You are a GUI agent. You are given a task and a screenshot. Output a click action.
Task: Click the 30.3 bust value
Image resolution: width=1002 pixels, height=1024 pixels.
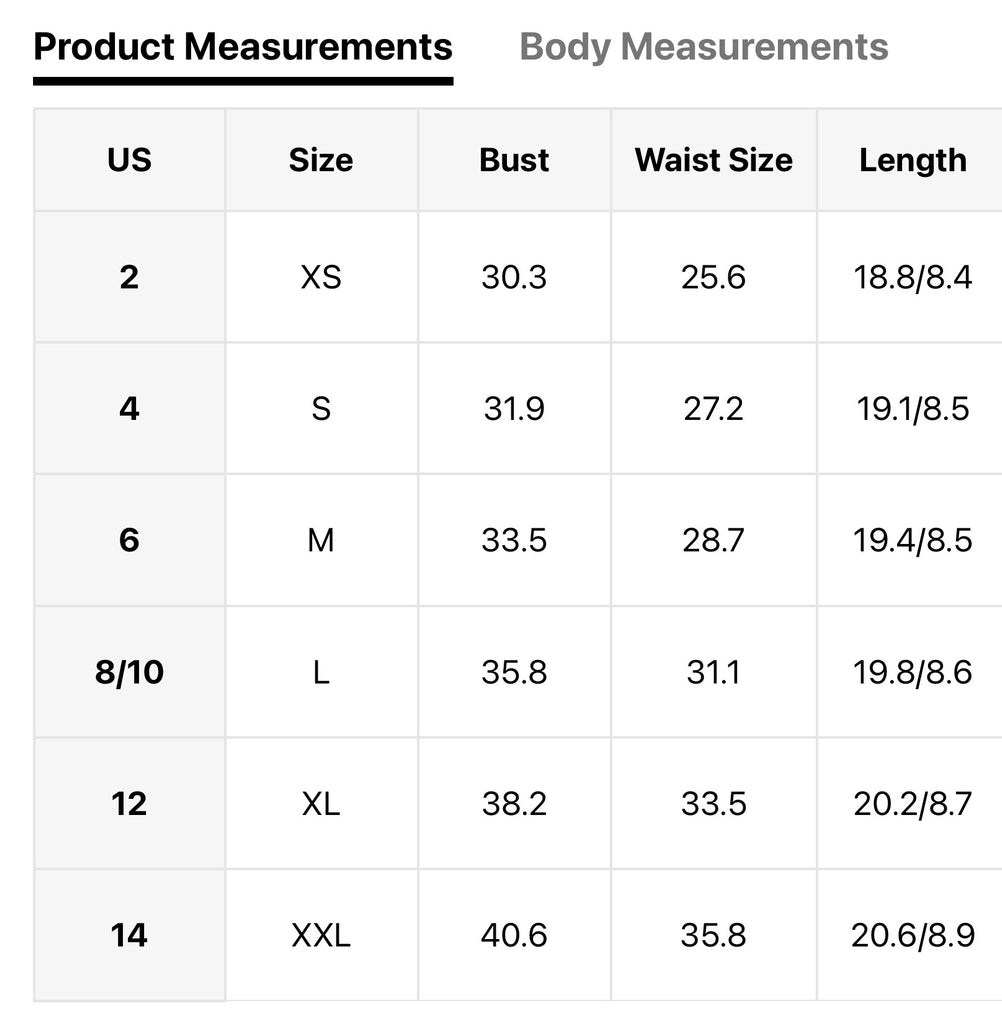(514, 277)
